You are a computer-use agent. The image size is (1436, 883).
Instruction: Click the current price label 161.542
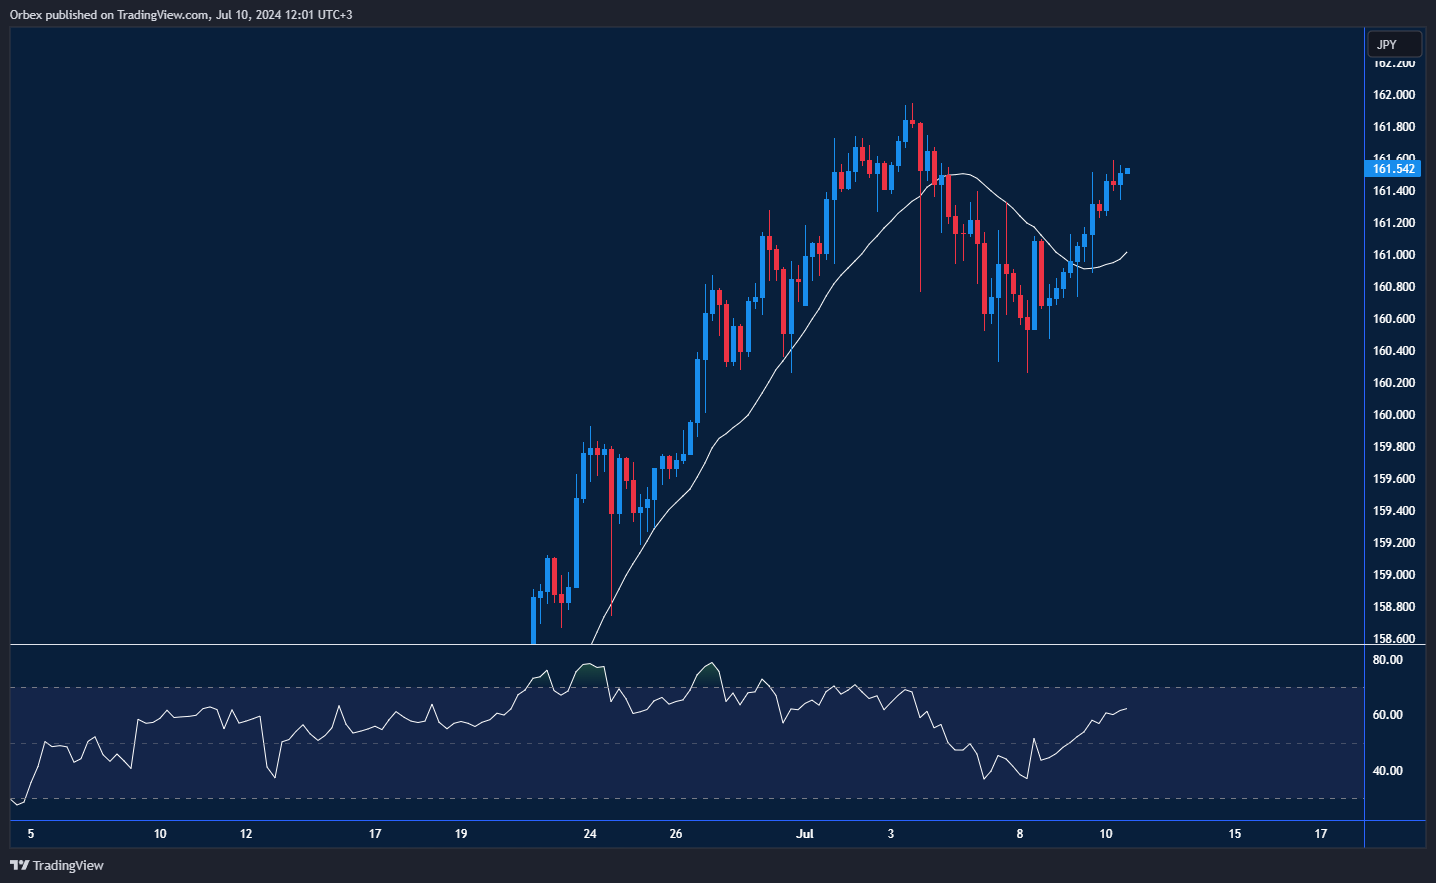pos(1393,169)
